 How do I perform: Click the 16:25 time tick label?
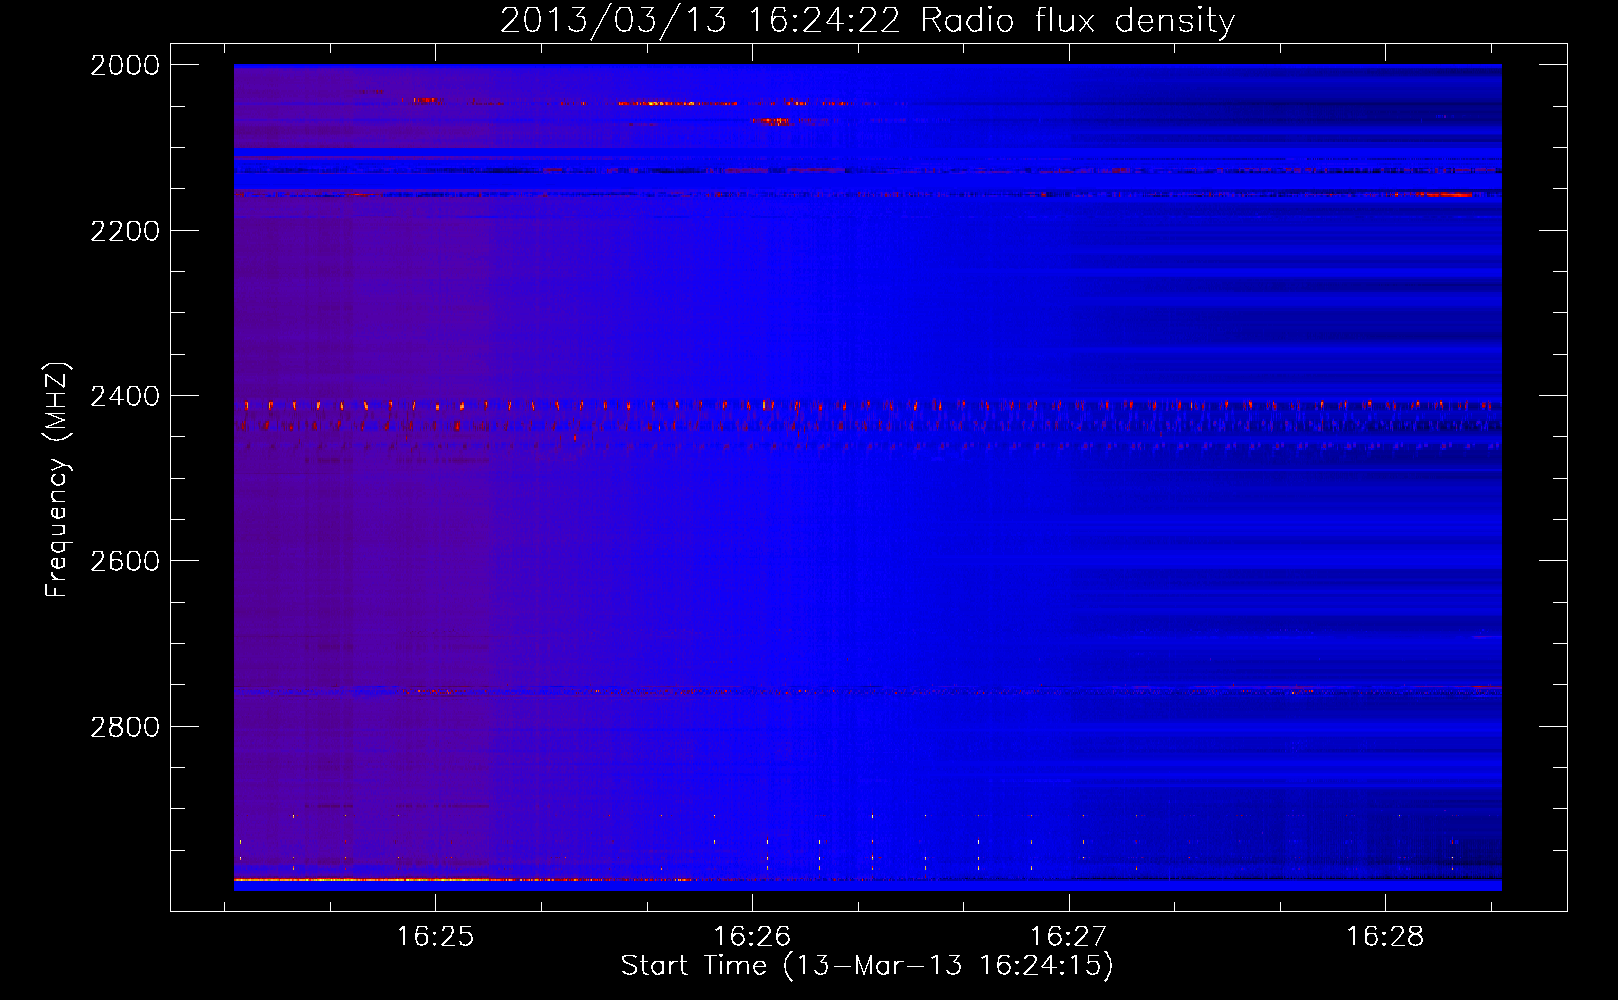(x=435, y=936)
